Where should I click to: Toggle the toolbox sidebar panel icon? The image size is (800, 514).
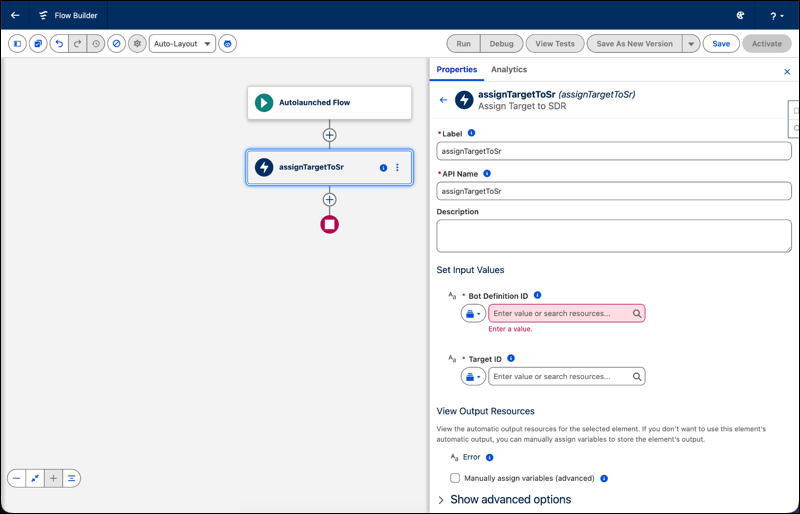click(17, 44)
